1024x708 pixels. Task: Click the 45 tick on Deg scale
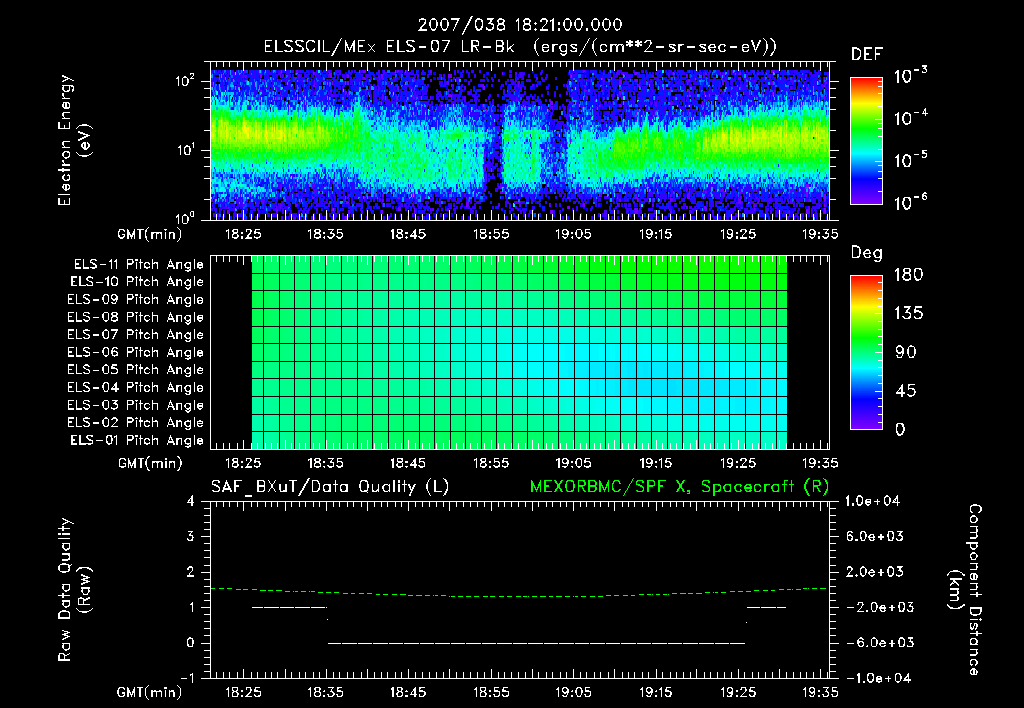pos(906,391)
